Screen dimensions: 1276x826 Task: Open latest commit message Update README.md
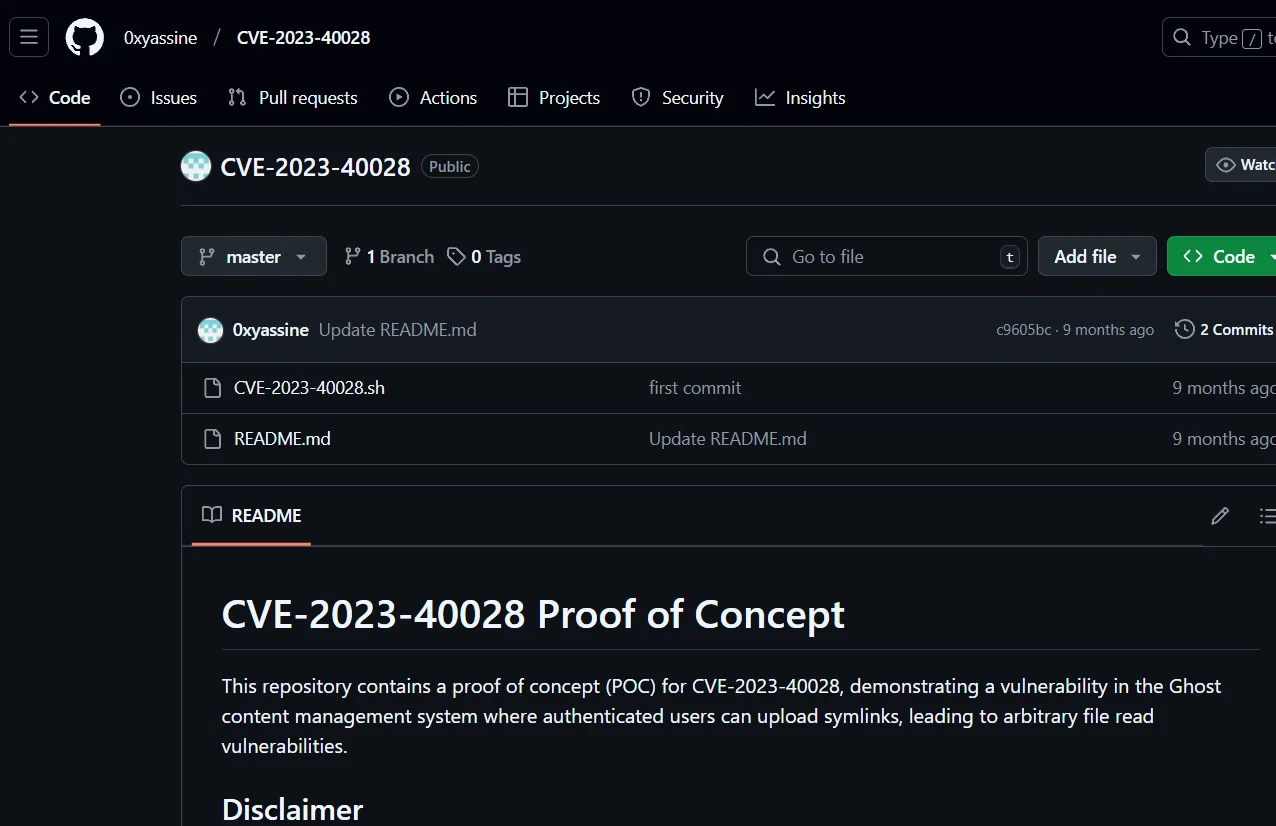tap(397, 330)
